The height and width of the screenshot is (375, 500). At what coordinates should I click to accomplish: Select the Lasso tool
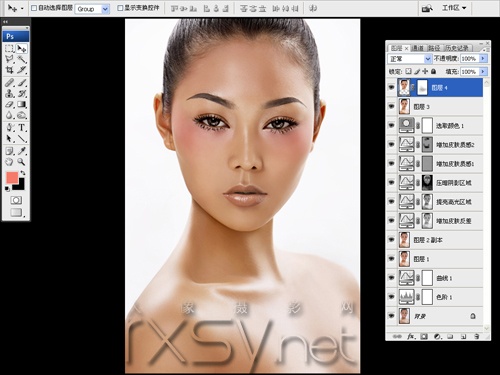[x=10, y=59]
